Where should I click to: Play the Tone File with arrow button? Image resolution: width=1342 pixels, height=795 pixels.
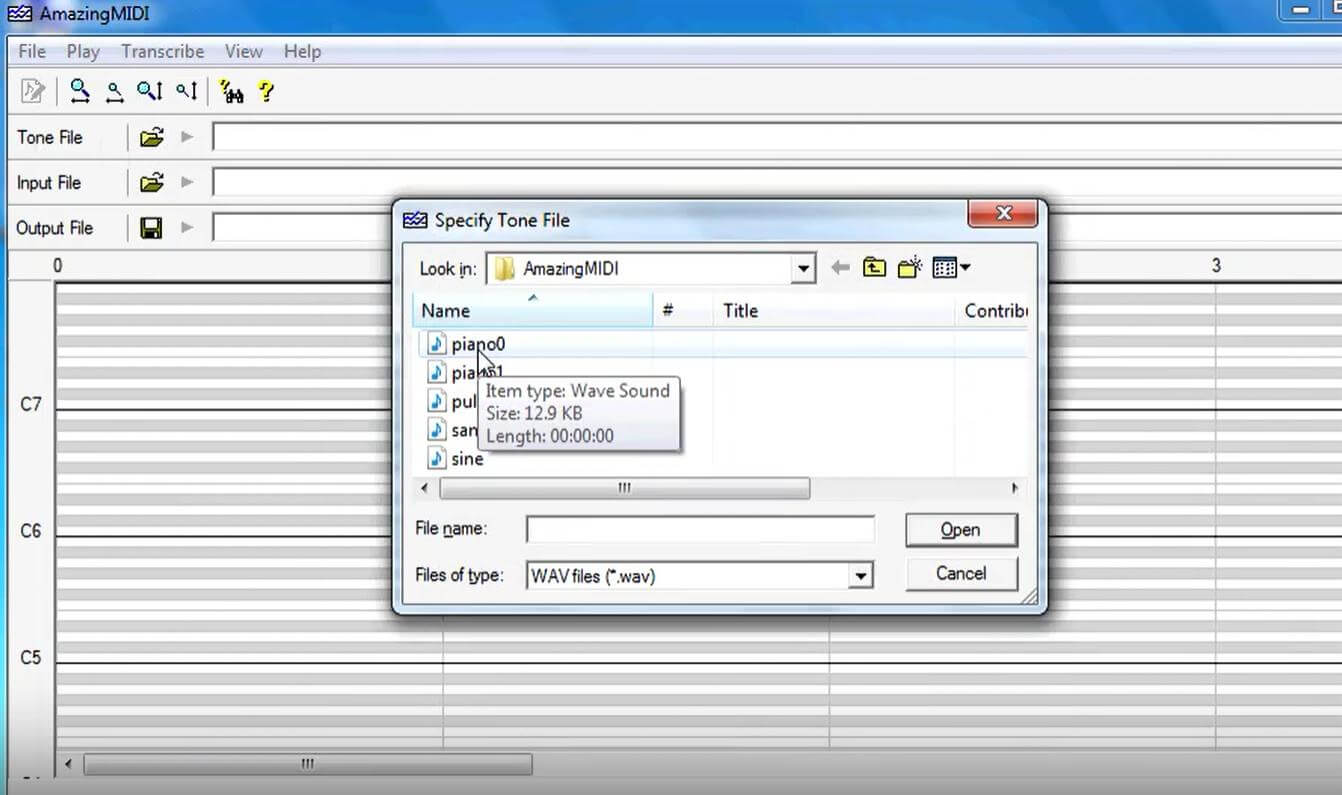187,138
